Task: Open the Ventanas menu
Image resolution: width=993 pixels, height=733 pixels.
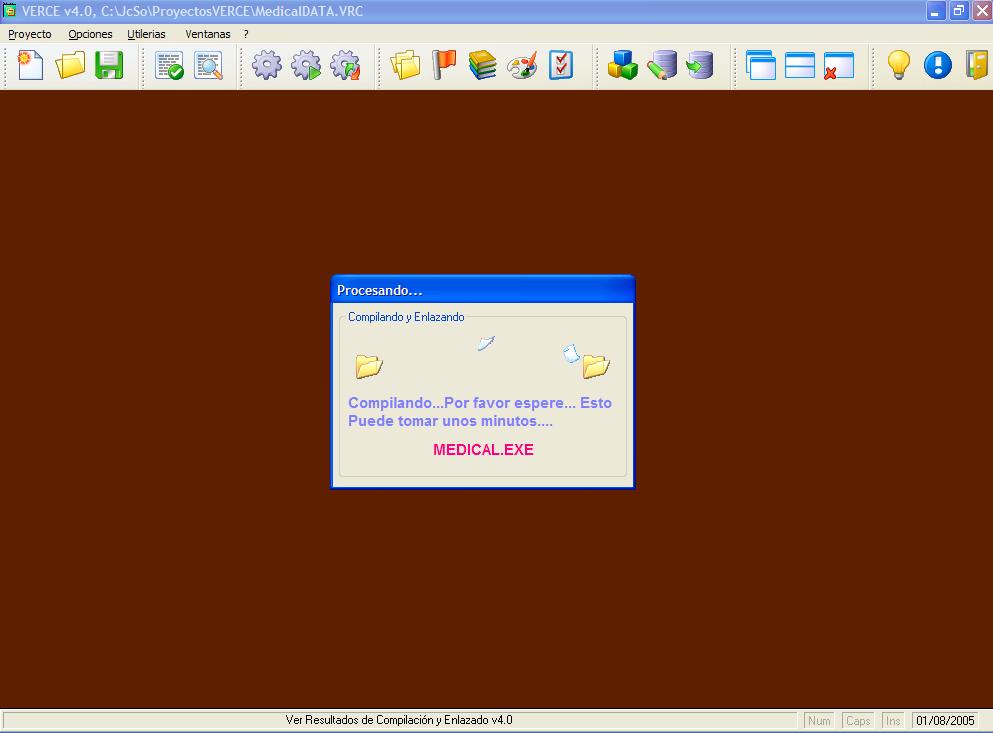Action: [x=208, y=34]
